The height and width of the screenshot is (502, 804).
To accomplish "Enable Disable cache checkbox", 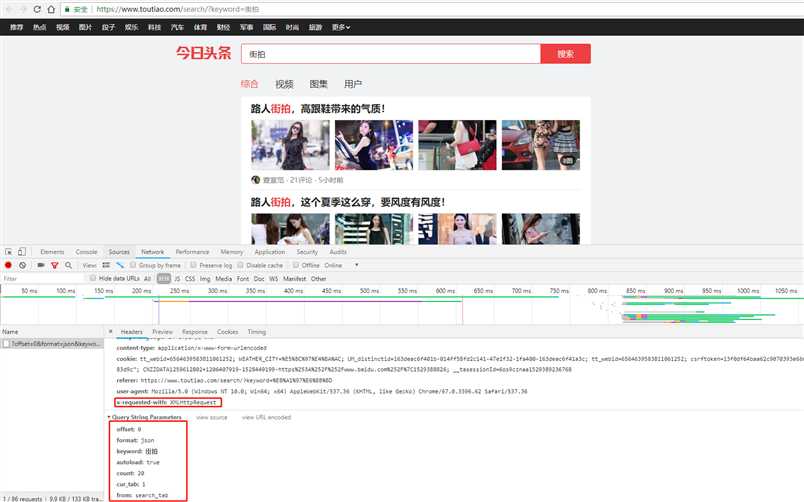I will pos(240,265).
